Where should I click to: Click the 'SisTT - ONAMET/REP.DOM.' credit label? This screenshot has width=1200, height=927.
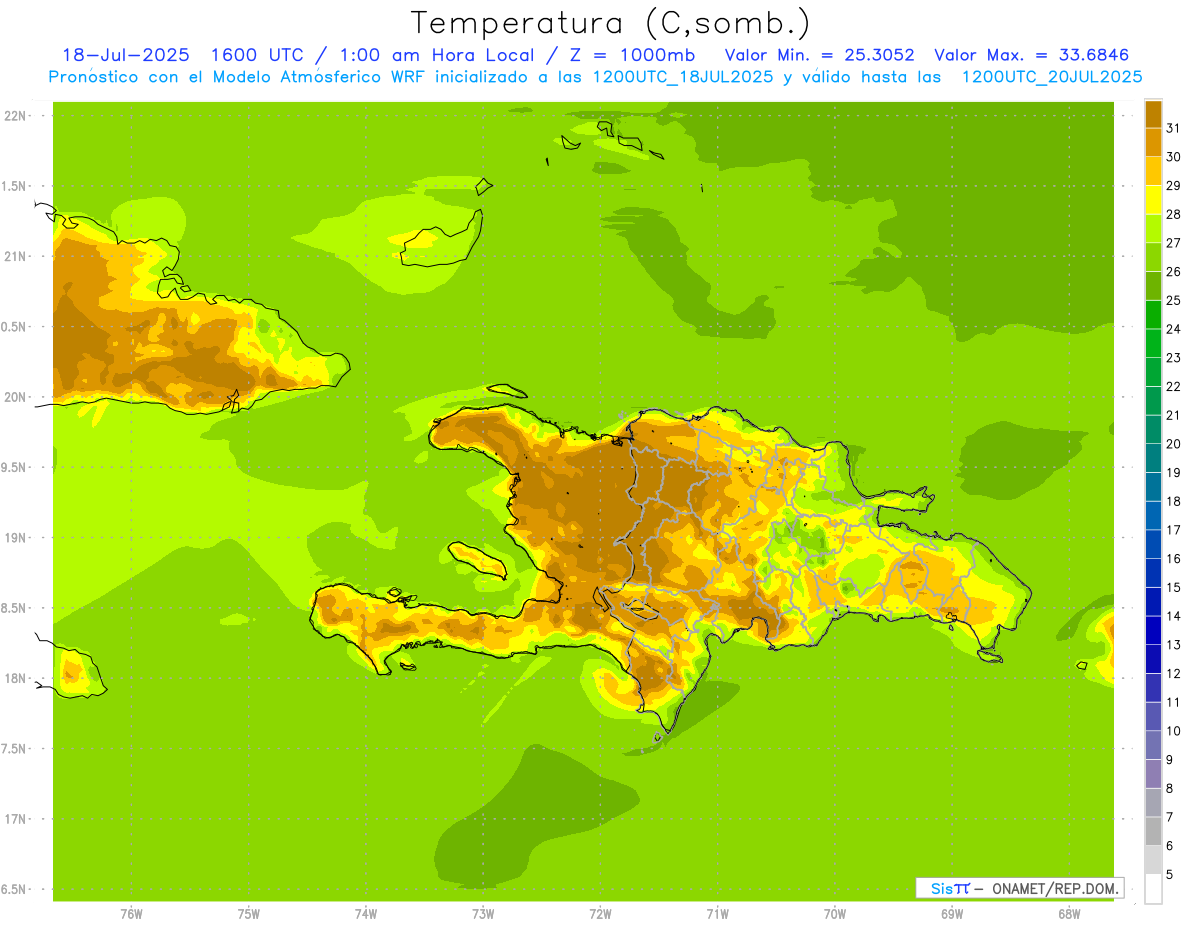[1020, 888]
